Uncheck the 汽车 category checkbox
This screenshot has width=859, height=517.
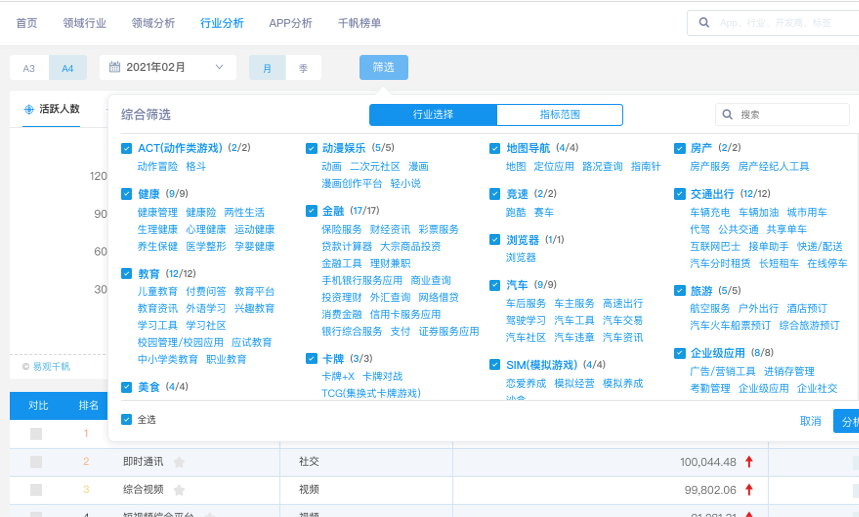click(x=495, y=285)
